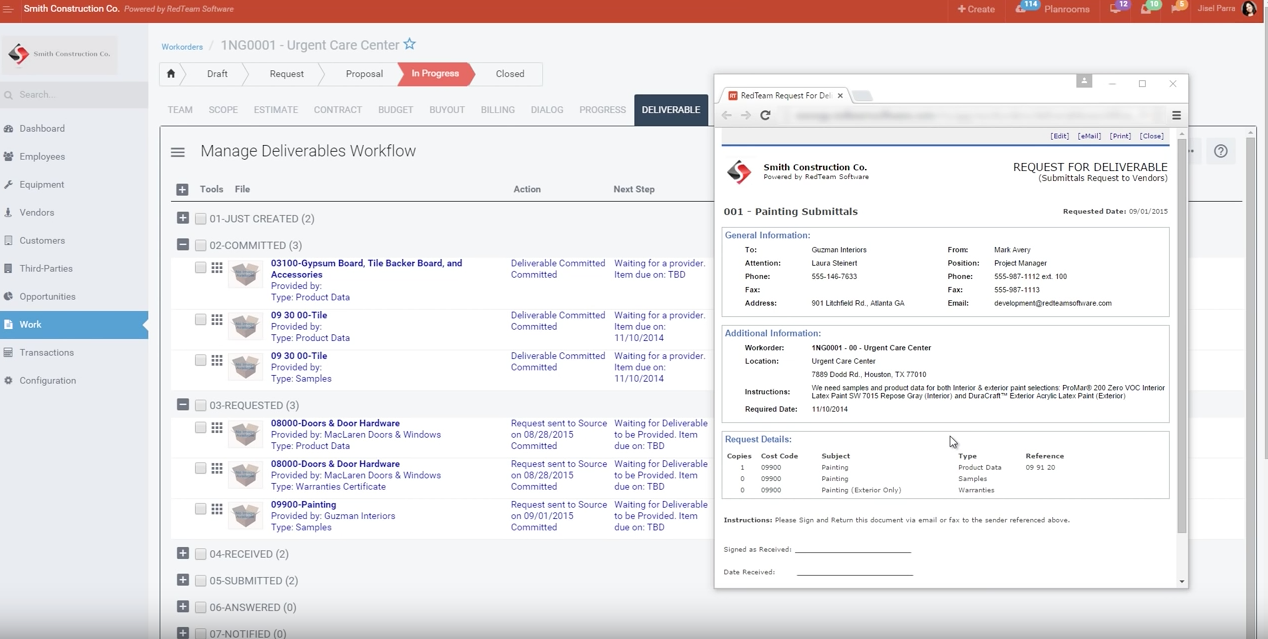Check the 05-SUBMITTED group checkbox
This screenshot has height=639, width=1268.
[x=201, y=581]
